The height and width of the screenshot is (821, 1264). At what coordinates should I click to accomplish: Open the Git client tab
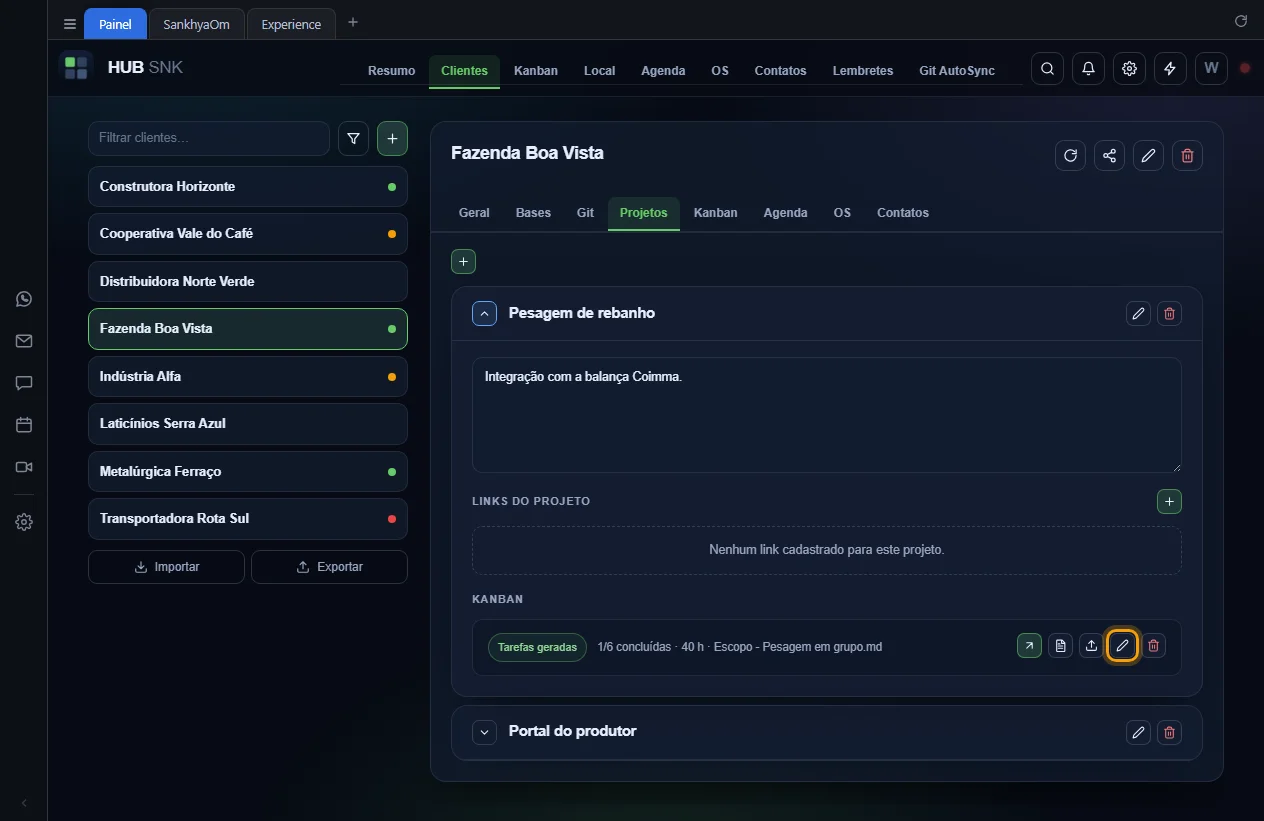click(x=585, y=213)
